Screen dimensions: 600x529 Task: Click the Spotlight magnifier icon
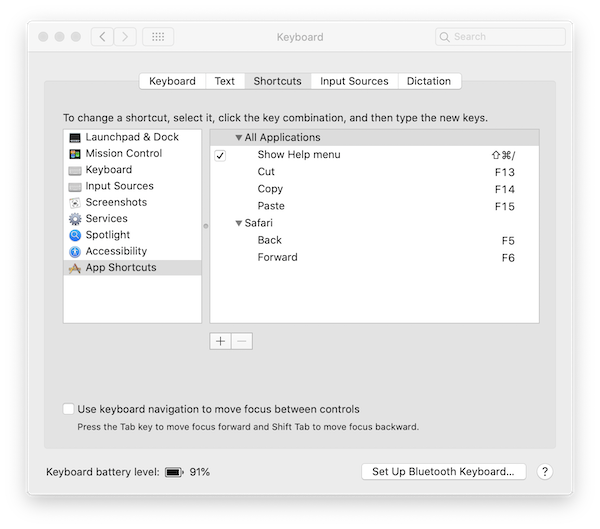pos(75,235)
